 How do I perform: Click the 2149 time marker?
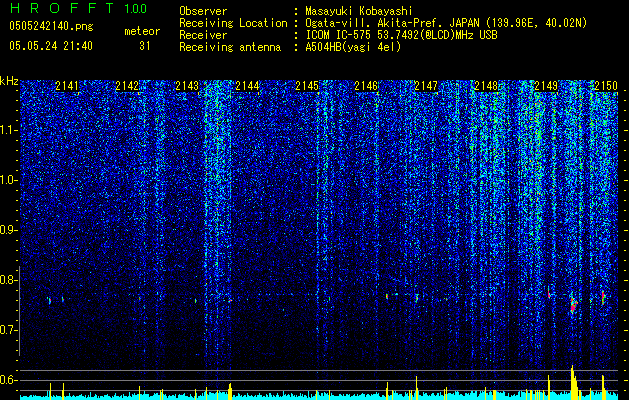pos(546,86)
